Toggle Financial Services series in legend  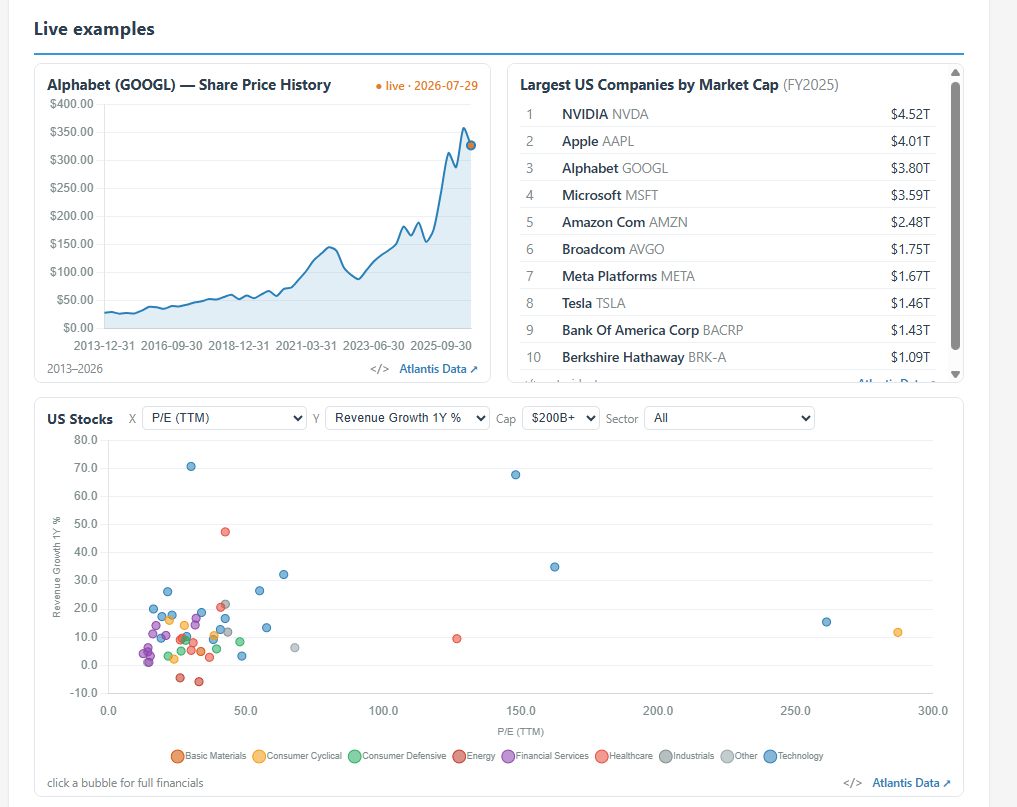click(545, 756)
